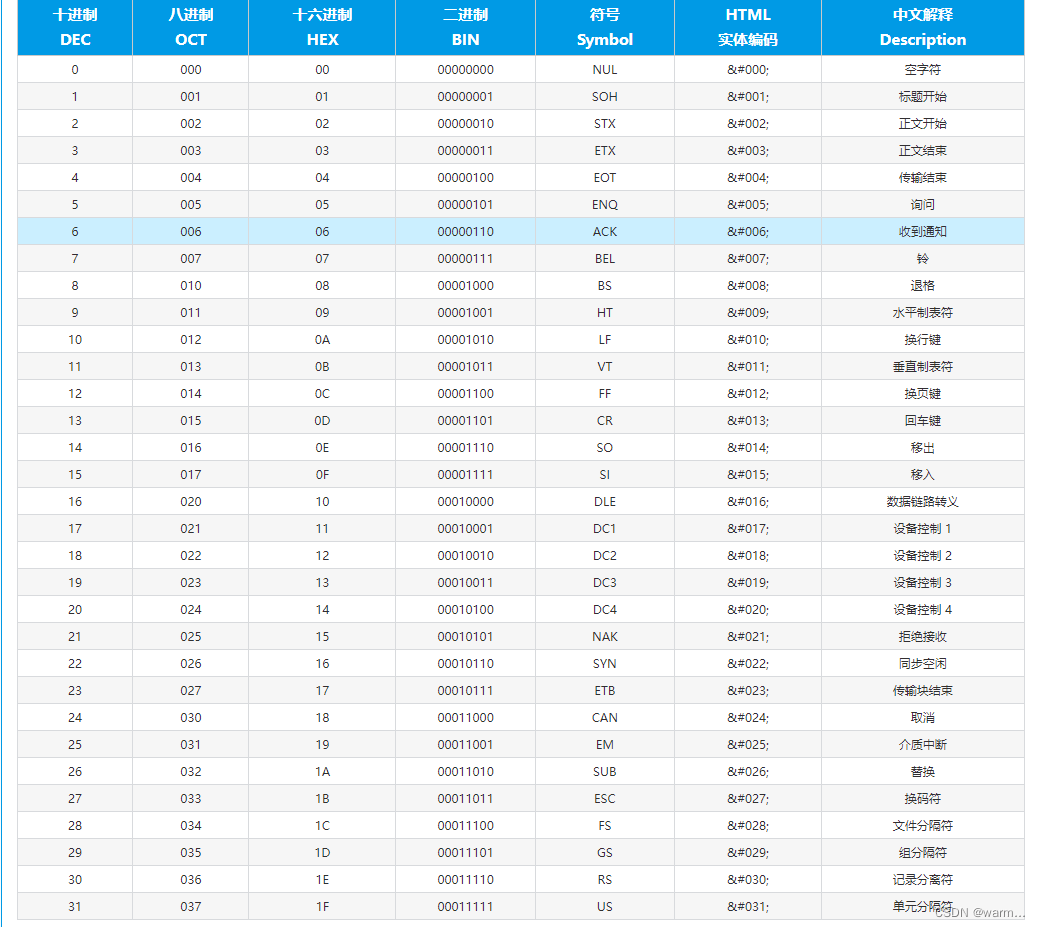Select the US symbol cell
Viewport: 1040px width, 927px height.
[605, 907]
